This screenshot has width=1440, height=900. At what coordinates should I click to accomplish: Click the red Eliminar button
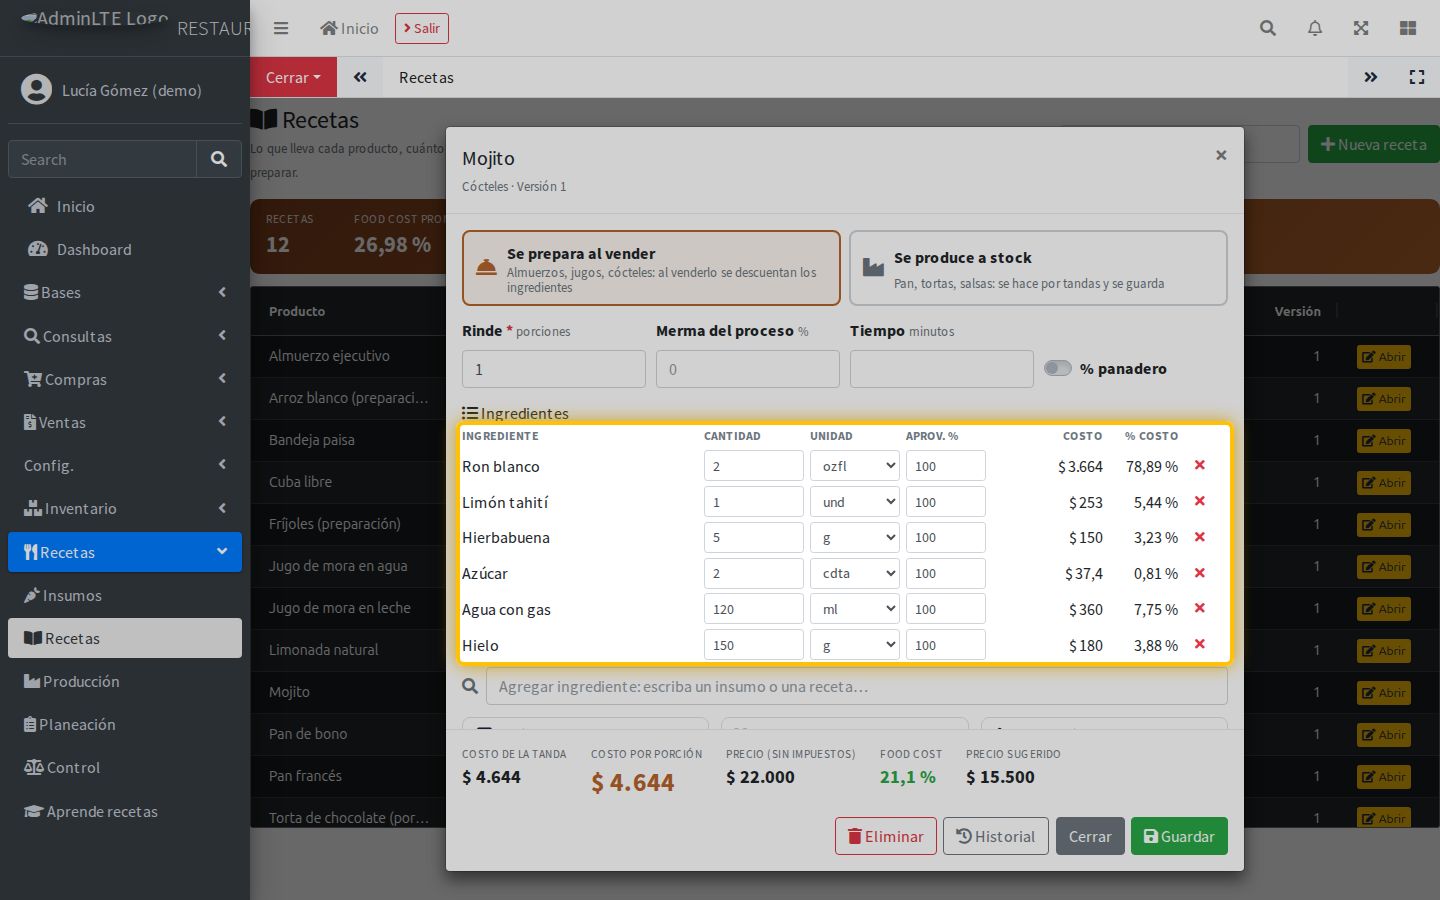point(886,836)
